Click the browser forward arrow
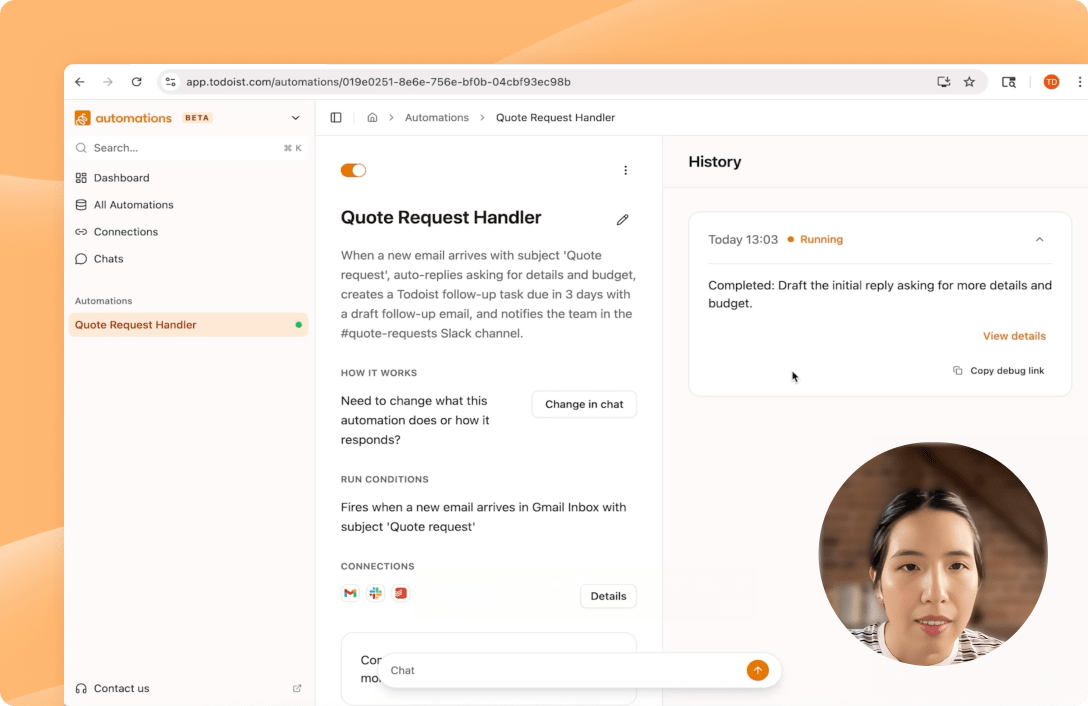This screenshot has height=706, width=1088. point(108,82)
